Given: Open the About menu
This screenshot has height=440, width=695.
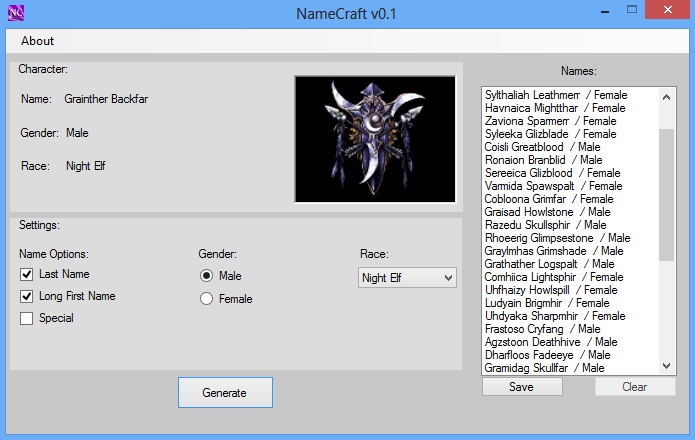Looking at the screenshot, I should point(37,41).
